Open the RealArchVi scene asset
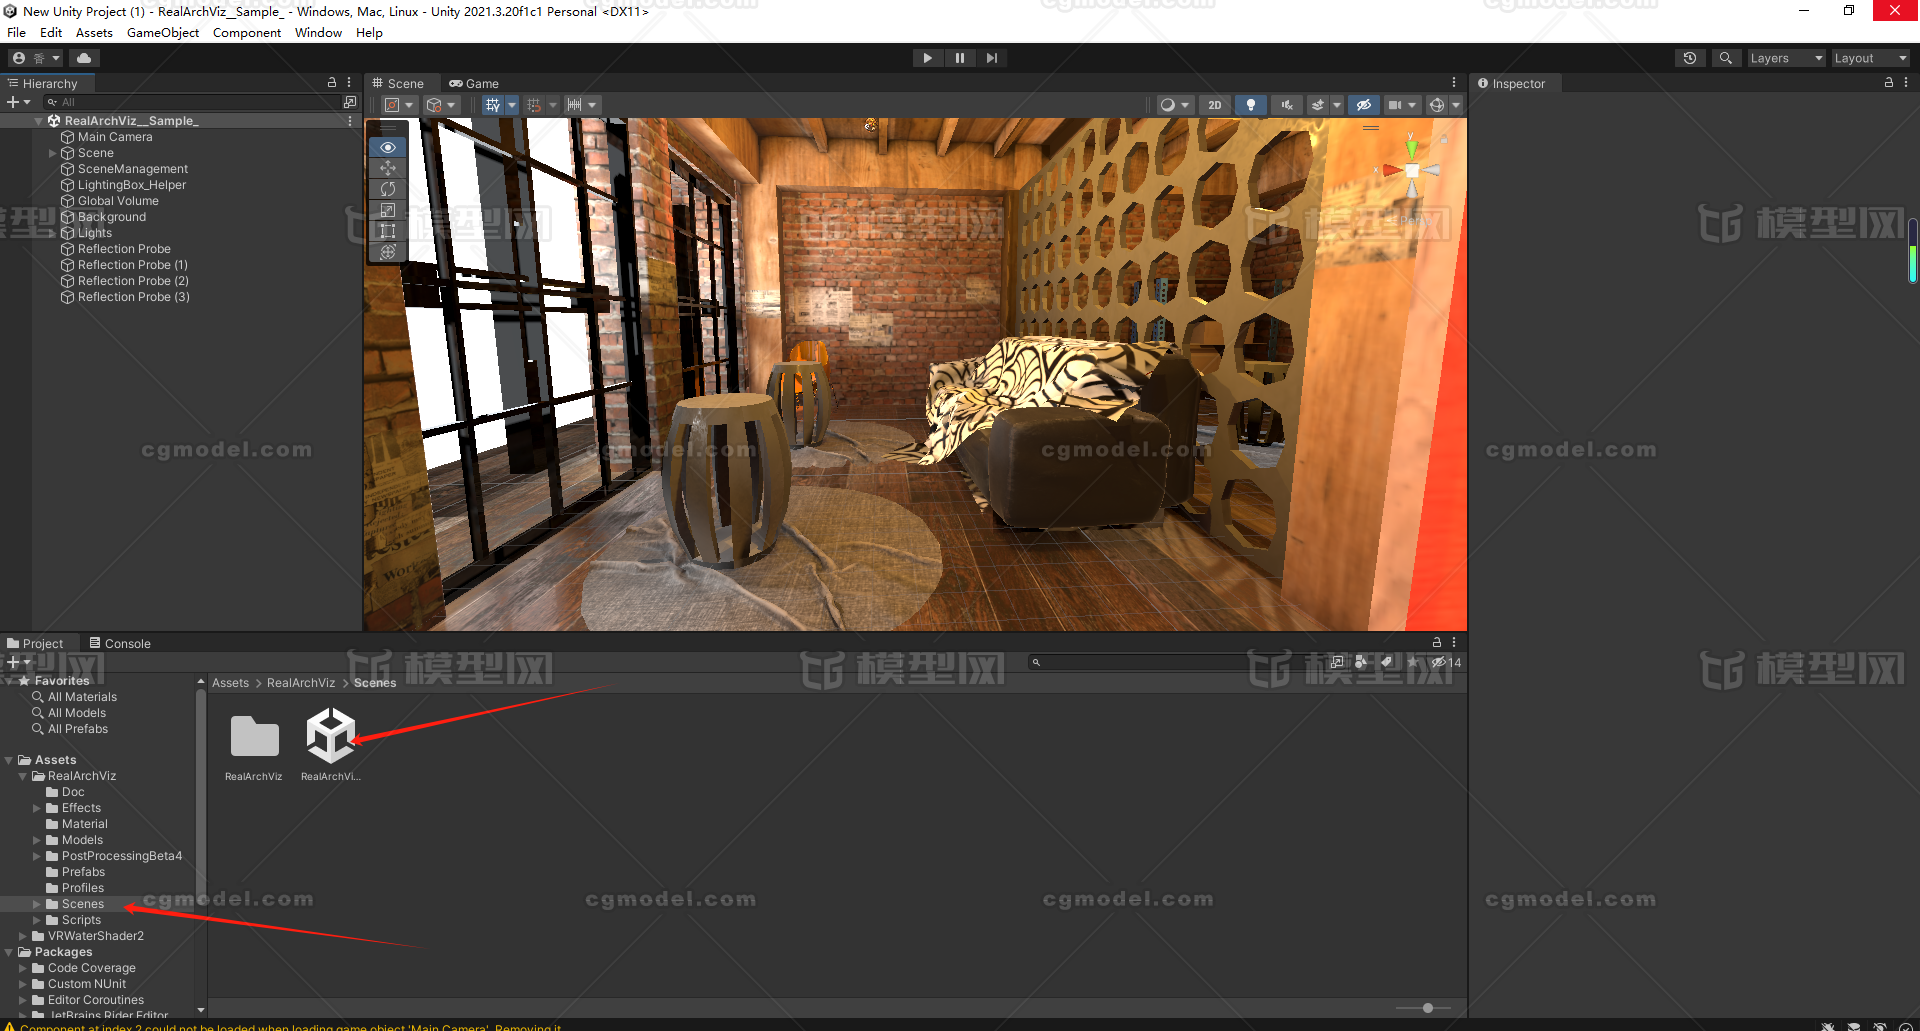This screenshot has height=1031, width=1920. pyautogui.click(x=330, y=737)
